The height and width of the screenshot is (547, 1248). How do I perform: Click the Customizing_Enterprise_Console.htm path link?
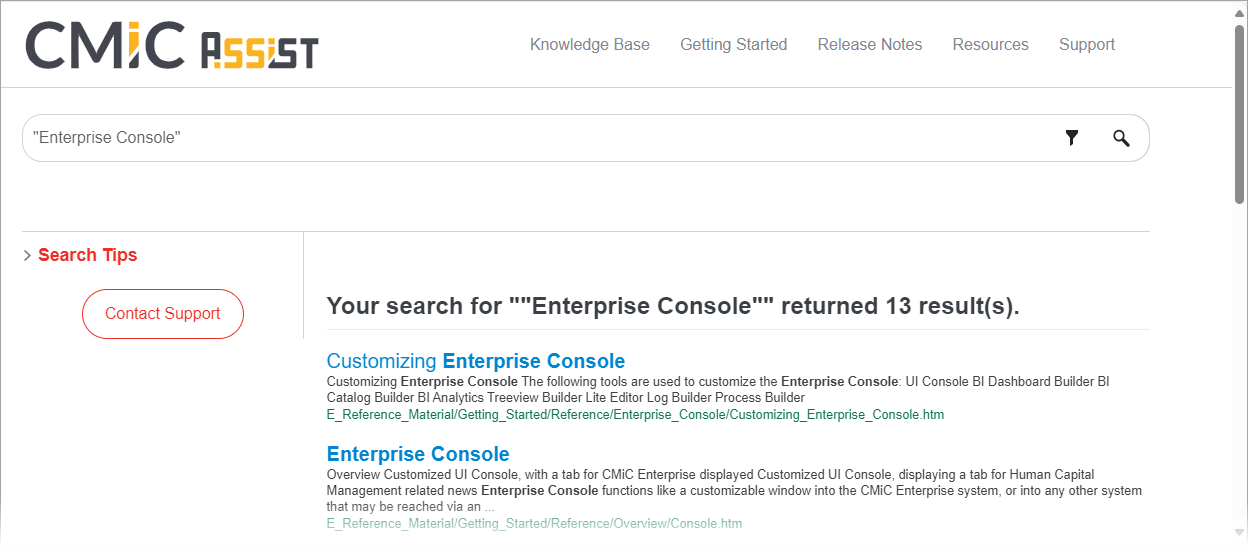635,414
